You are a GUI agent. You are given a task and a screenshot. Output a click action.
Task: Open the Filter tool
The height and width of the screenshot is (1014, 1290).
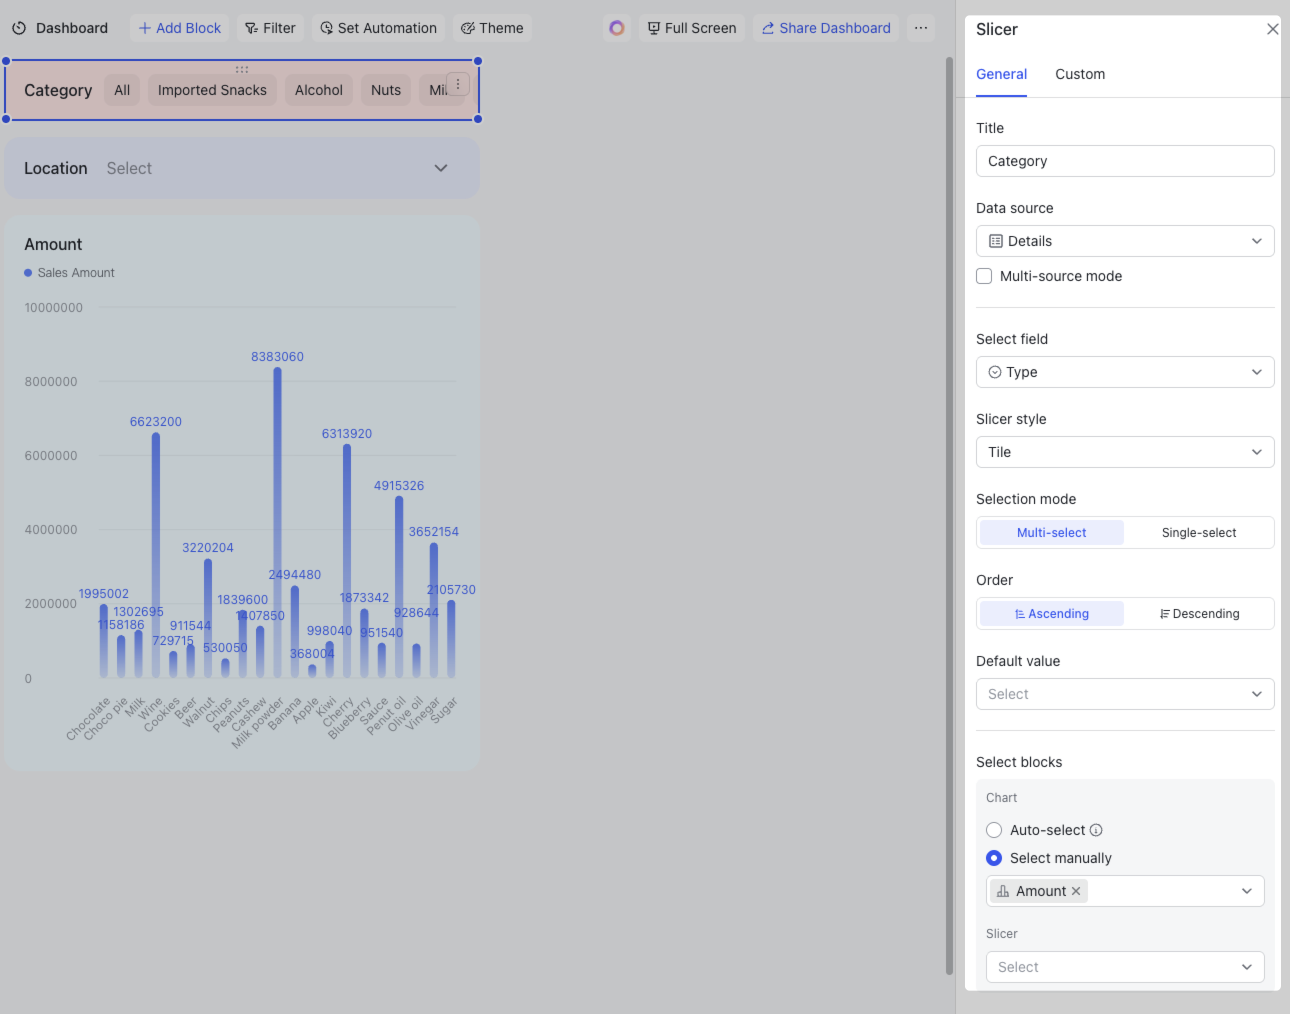[271, 28]
